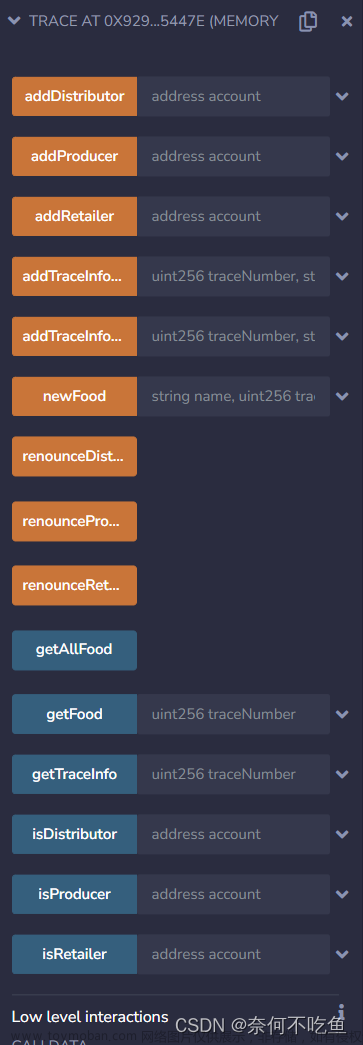Call the renounceRet... function
This screenshot has height=1045, width=363.
(75, 585)
